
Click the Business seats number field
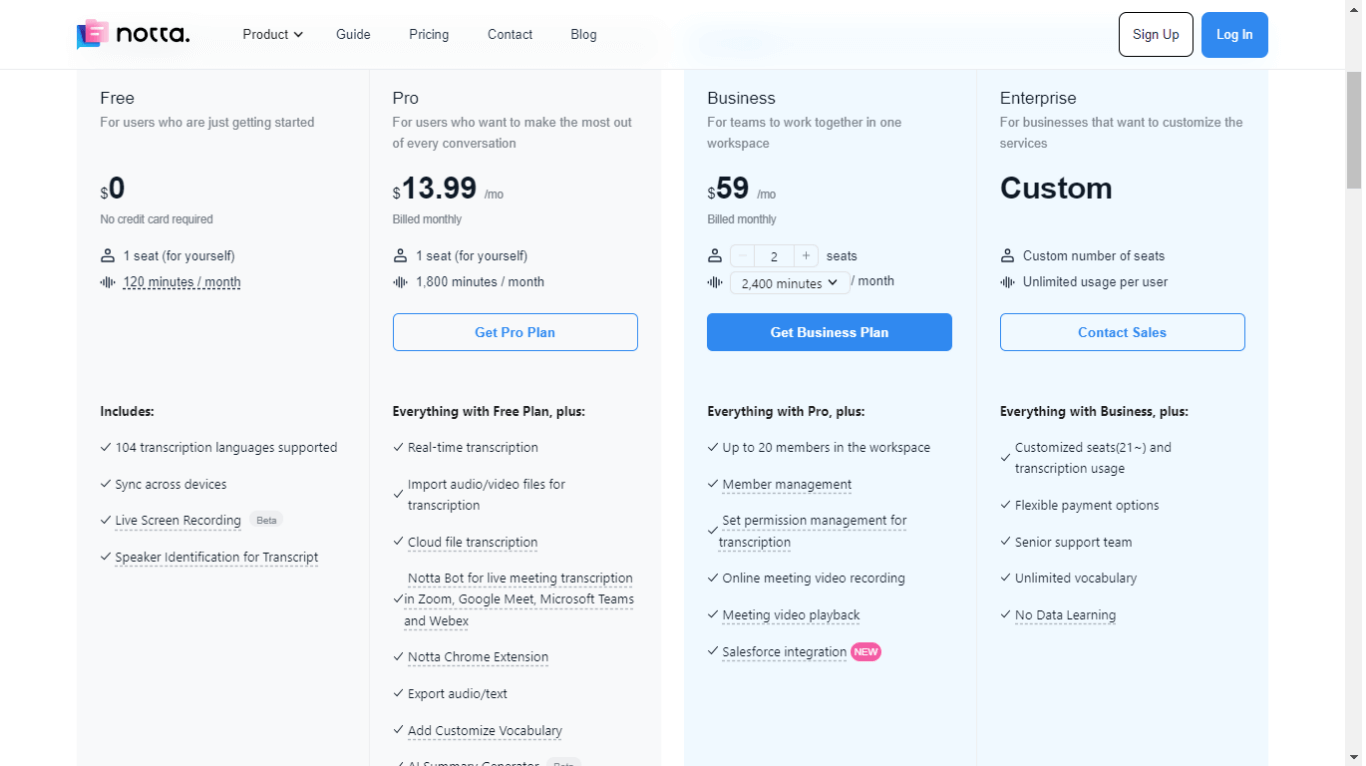pyautogui.click(x=774, y=256)
